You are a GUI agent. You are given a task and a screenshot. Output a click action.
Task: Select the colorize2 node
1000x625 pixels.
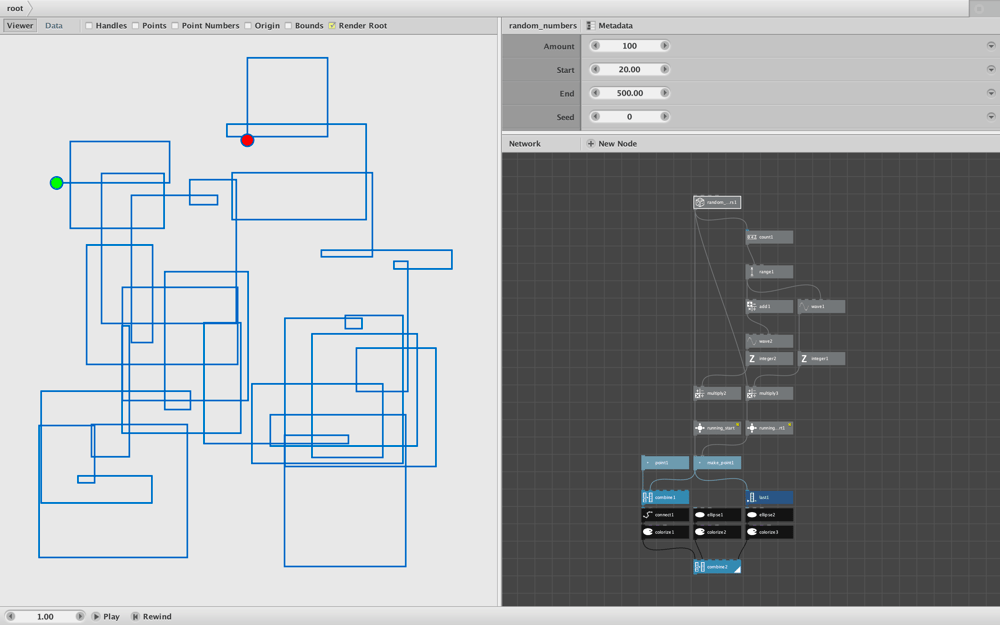tap(717, 532)
